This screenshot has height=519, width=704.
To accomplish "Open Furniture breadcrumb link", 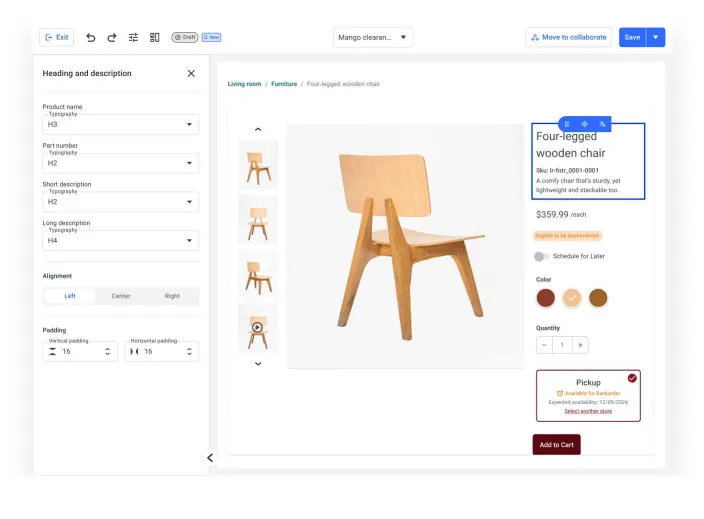I will pos(284,84).
